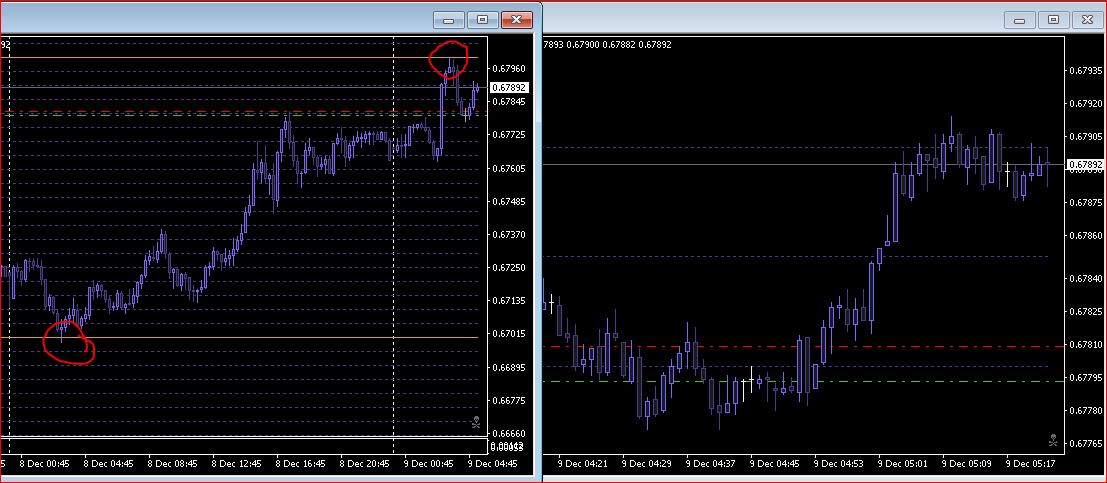Click price level 0.67135 on left axis
Screen dimensions: 1107x483
pos(508,300)
